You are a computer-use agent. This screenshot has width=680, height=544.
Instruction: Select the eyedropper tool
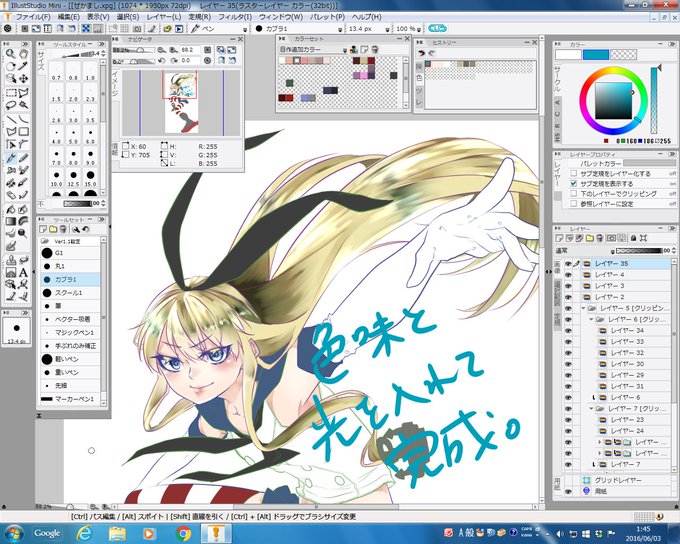[x=23, y=66]
